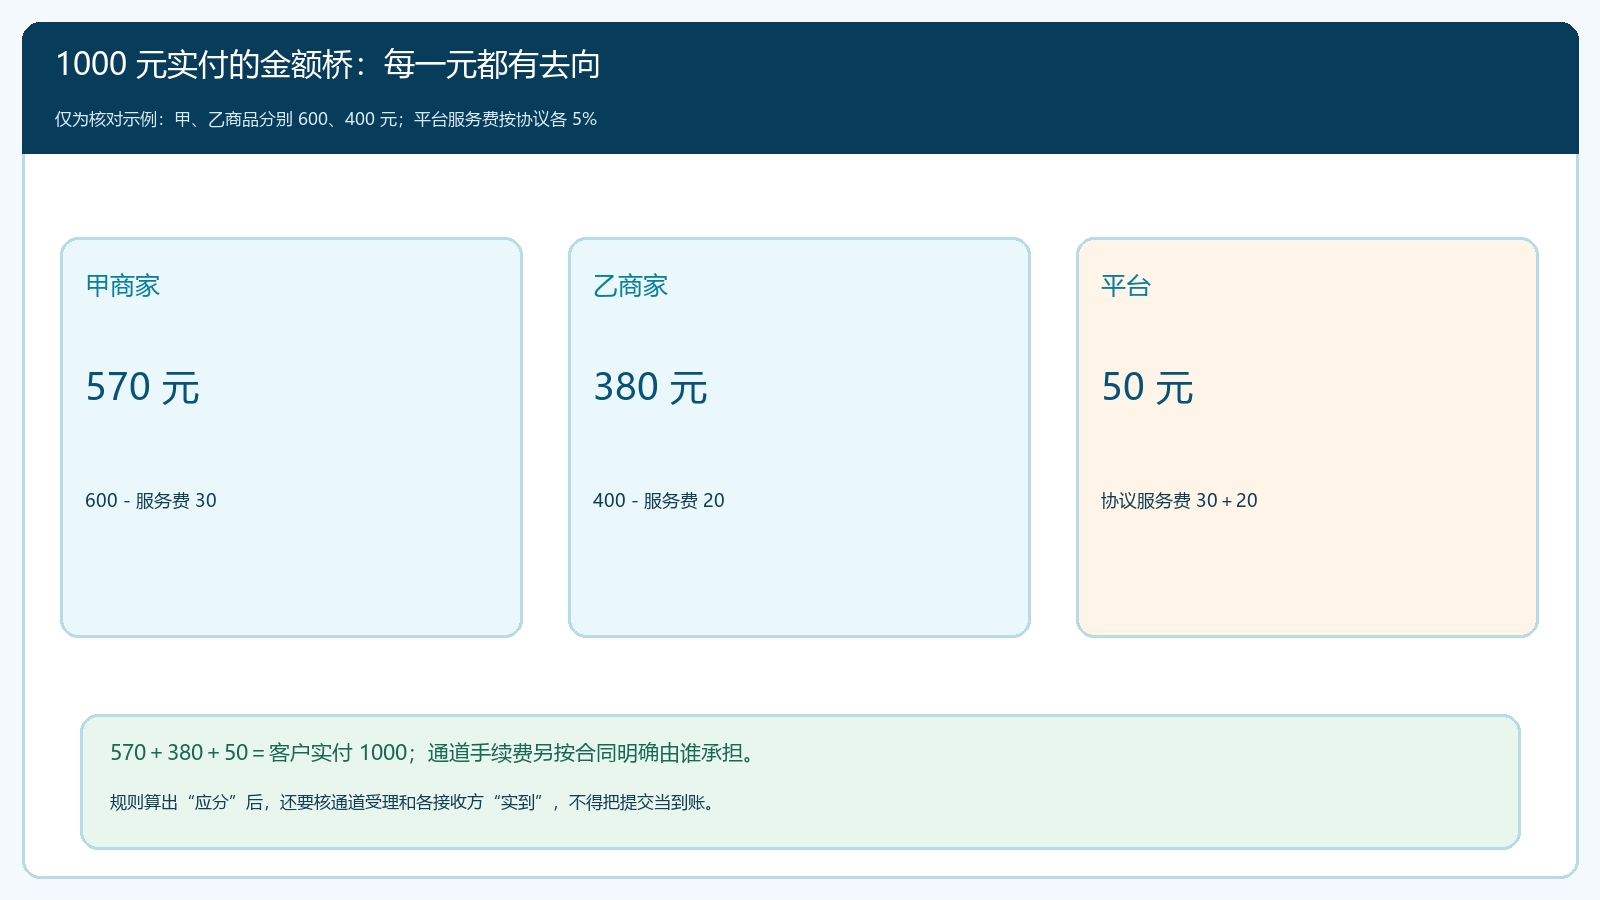Click the title "1000 元实付的金额桥：每一元都有去向"

click(x=328, y=65)
